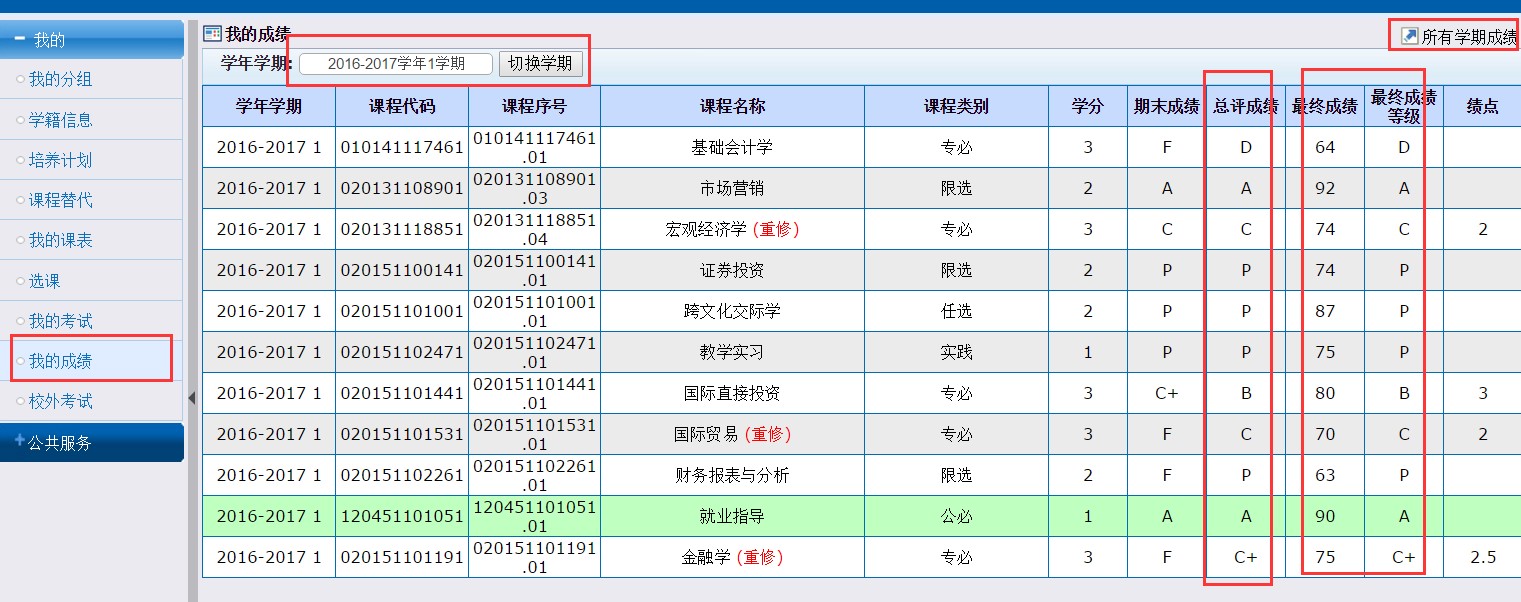
Task: Click the 课程名称 column header
Action: click(x=732, y=106)
